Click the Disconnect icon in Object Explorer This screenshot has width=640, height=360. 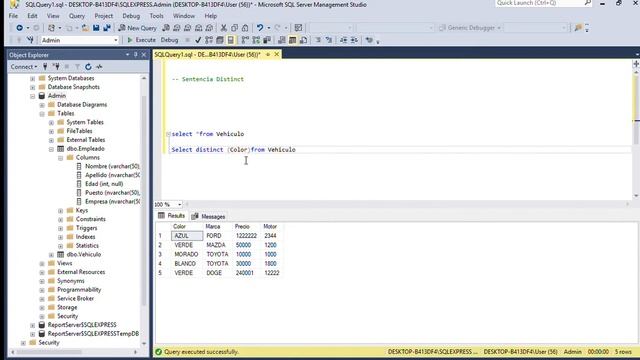click(56, 67)
